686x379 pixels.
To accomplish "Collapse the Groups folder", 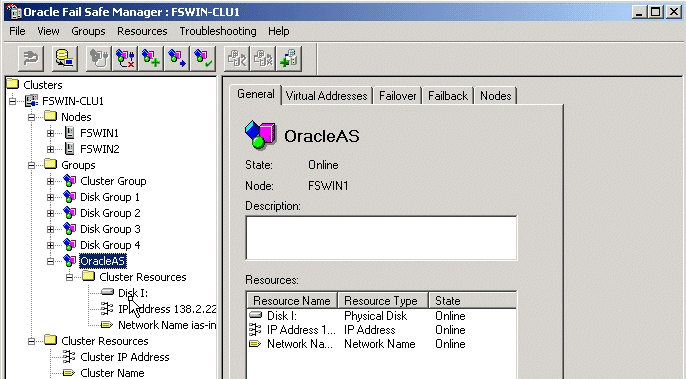I will (31, 165).
